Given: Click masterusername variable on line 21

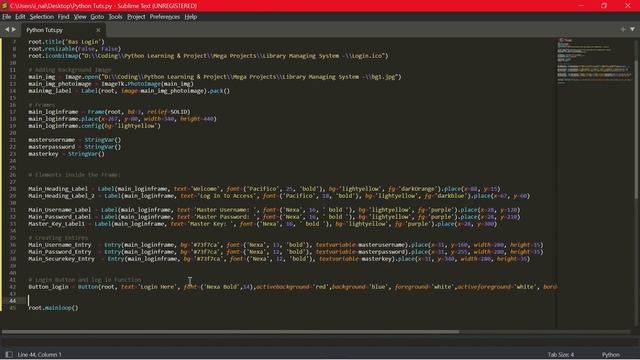Looking at the screenshot, I should click(x=51, y=140).
